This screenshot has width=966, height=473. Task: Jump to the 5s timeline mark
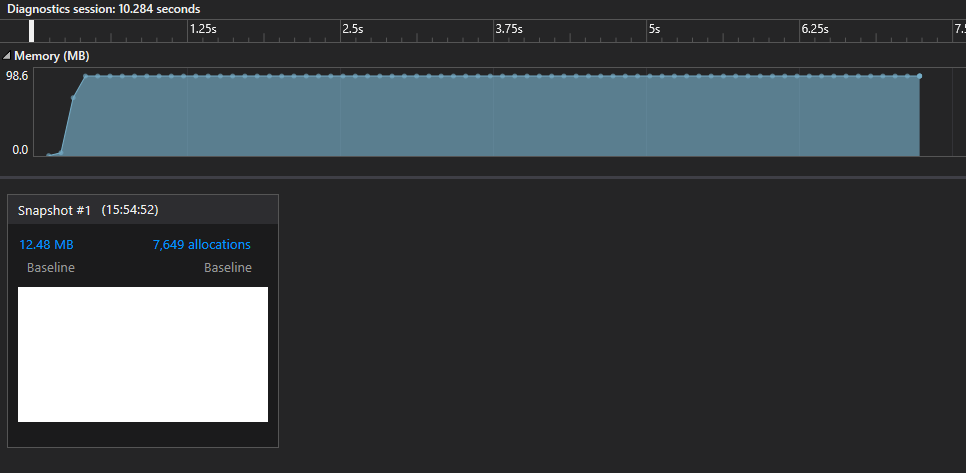coord(654,29)
